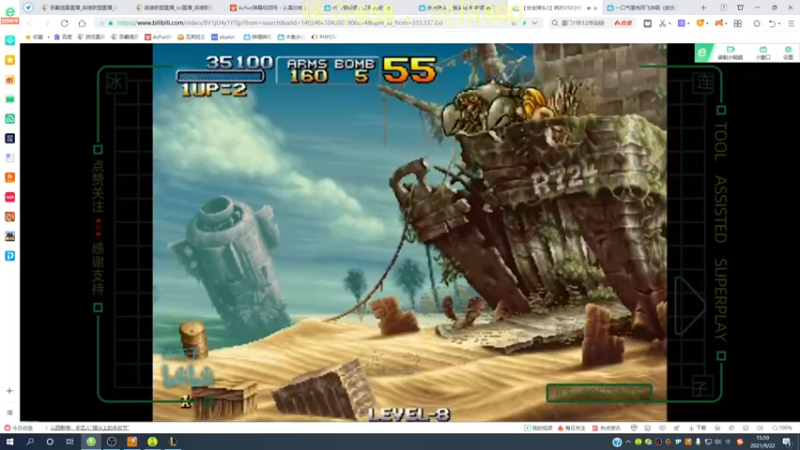This screenshot has height=450, width=800.
Task: Click the browser forward arrow
Action: point(46,23)
